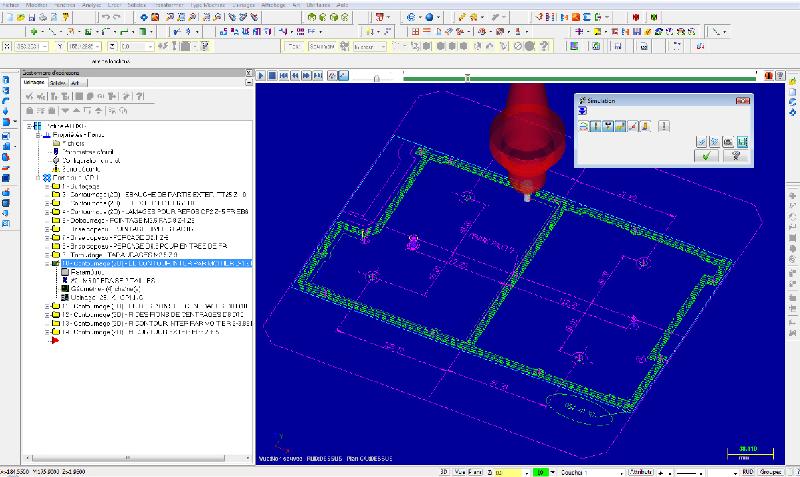The height and width of the screenshot is (477, 800).
Task: Stop the simulation playback
Action: (272, 76)
